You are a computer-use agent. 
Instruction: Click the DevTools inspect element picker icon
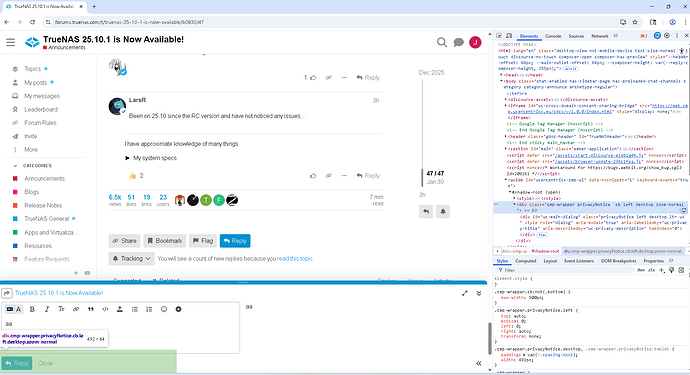coord(499,36)
